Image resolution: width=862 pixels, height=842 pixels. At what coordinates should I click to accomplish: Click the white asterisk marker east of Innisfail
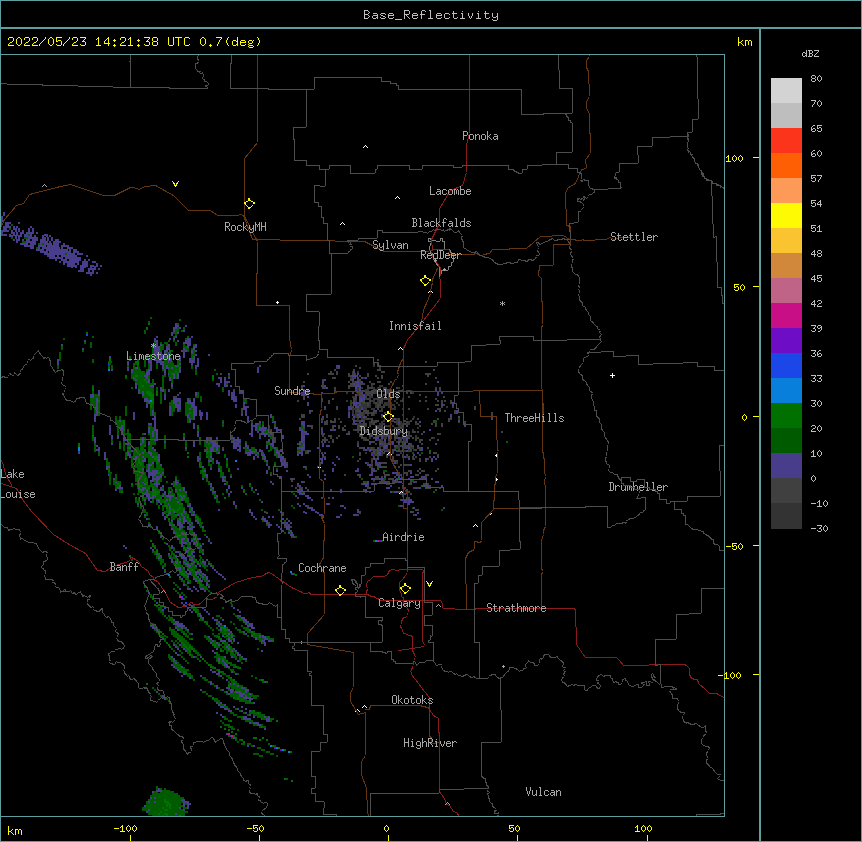pyautogui.click(x=502, y=303)
